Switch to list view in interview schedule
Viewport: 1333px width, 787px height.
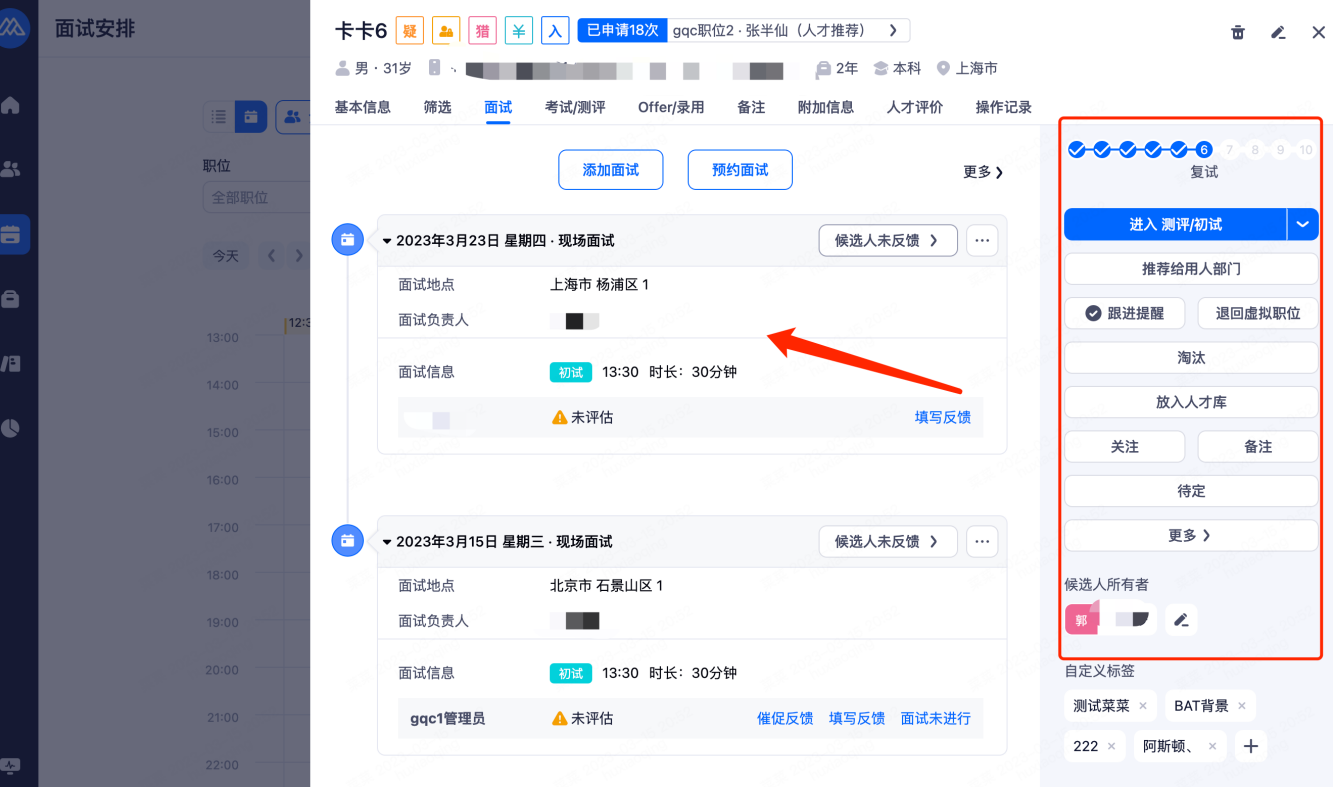219,117
